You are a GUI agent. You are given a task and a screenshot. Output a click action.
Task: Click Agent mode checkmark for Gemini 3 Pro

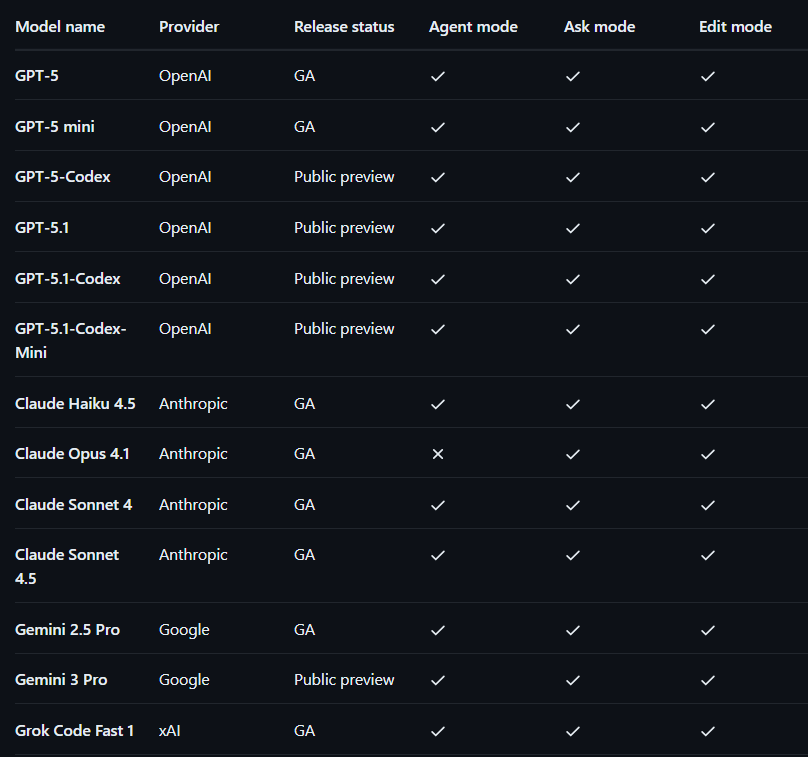pyautogui.click(x=437, y=680)
